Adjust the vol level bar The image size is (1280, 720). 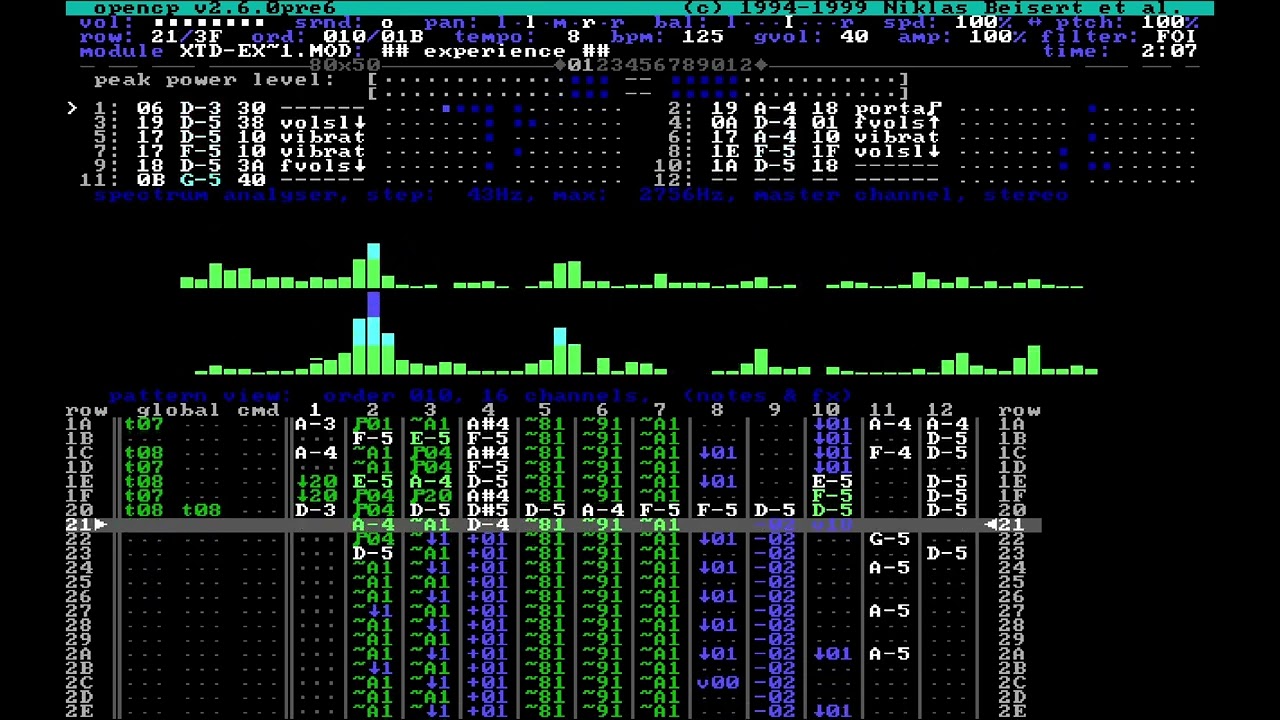click(x=209, y=22)
